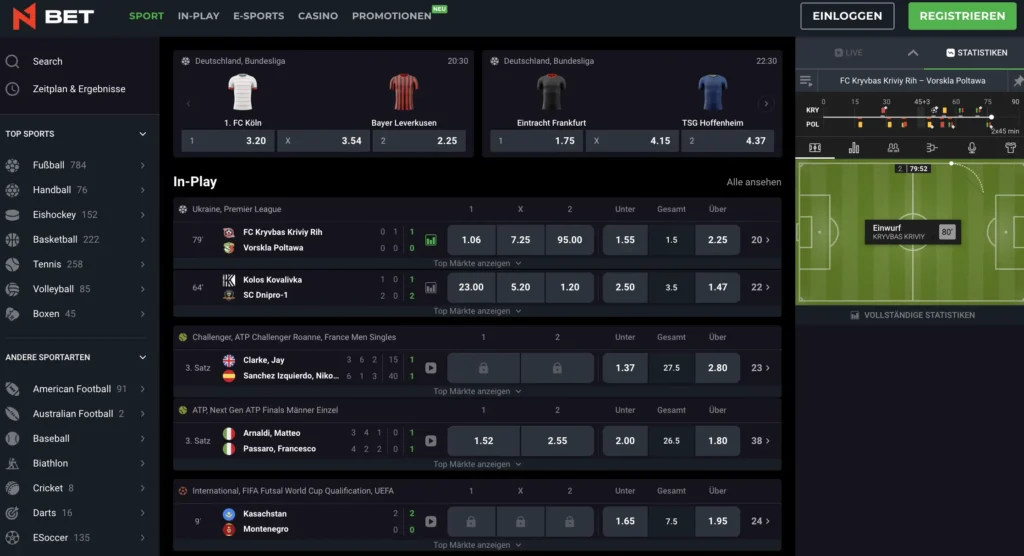The width and height of the screenshot is (1024, 556).
Task: Expand the Eishockey category arrow
Action: click(x=142, y=215)
